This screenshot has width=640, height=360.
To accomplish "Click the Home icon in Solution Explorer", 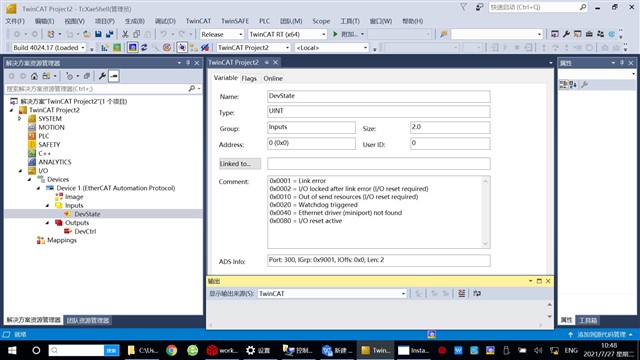I will (x=34, y=76).
